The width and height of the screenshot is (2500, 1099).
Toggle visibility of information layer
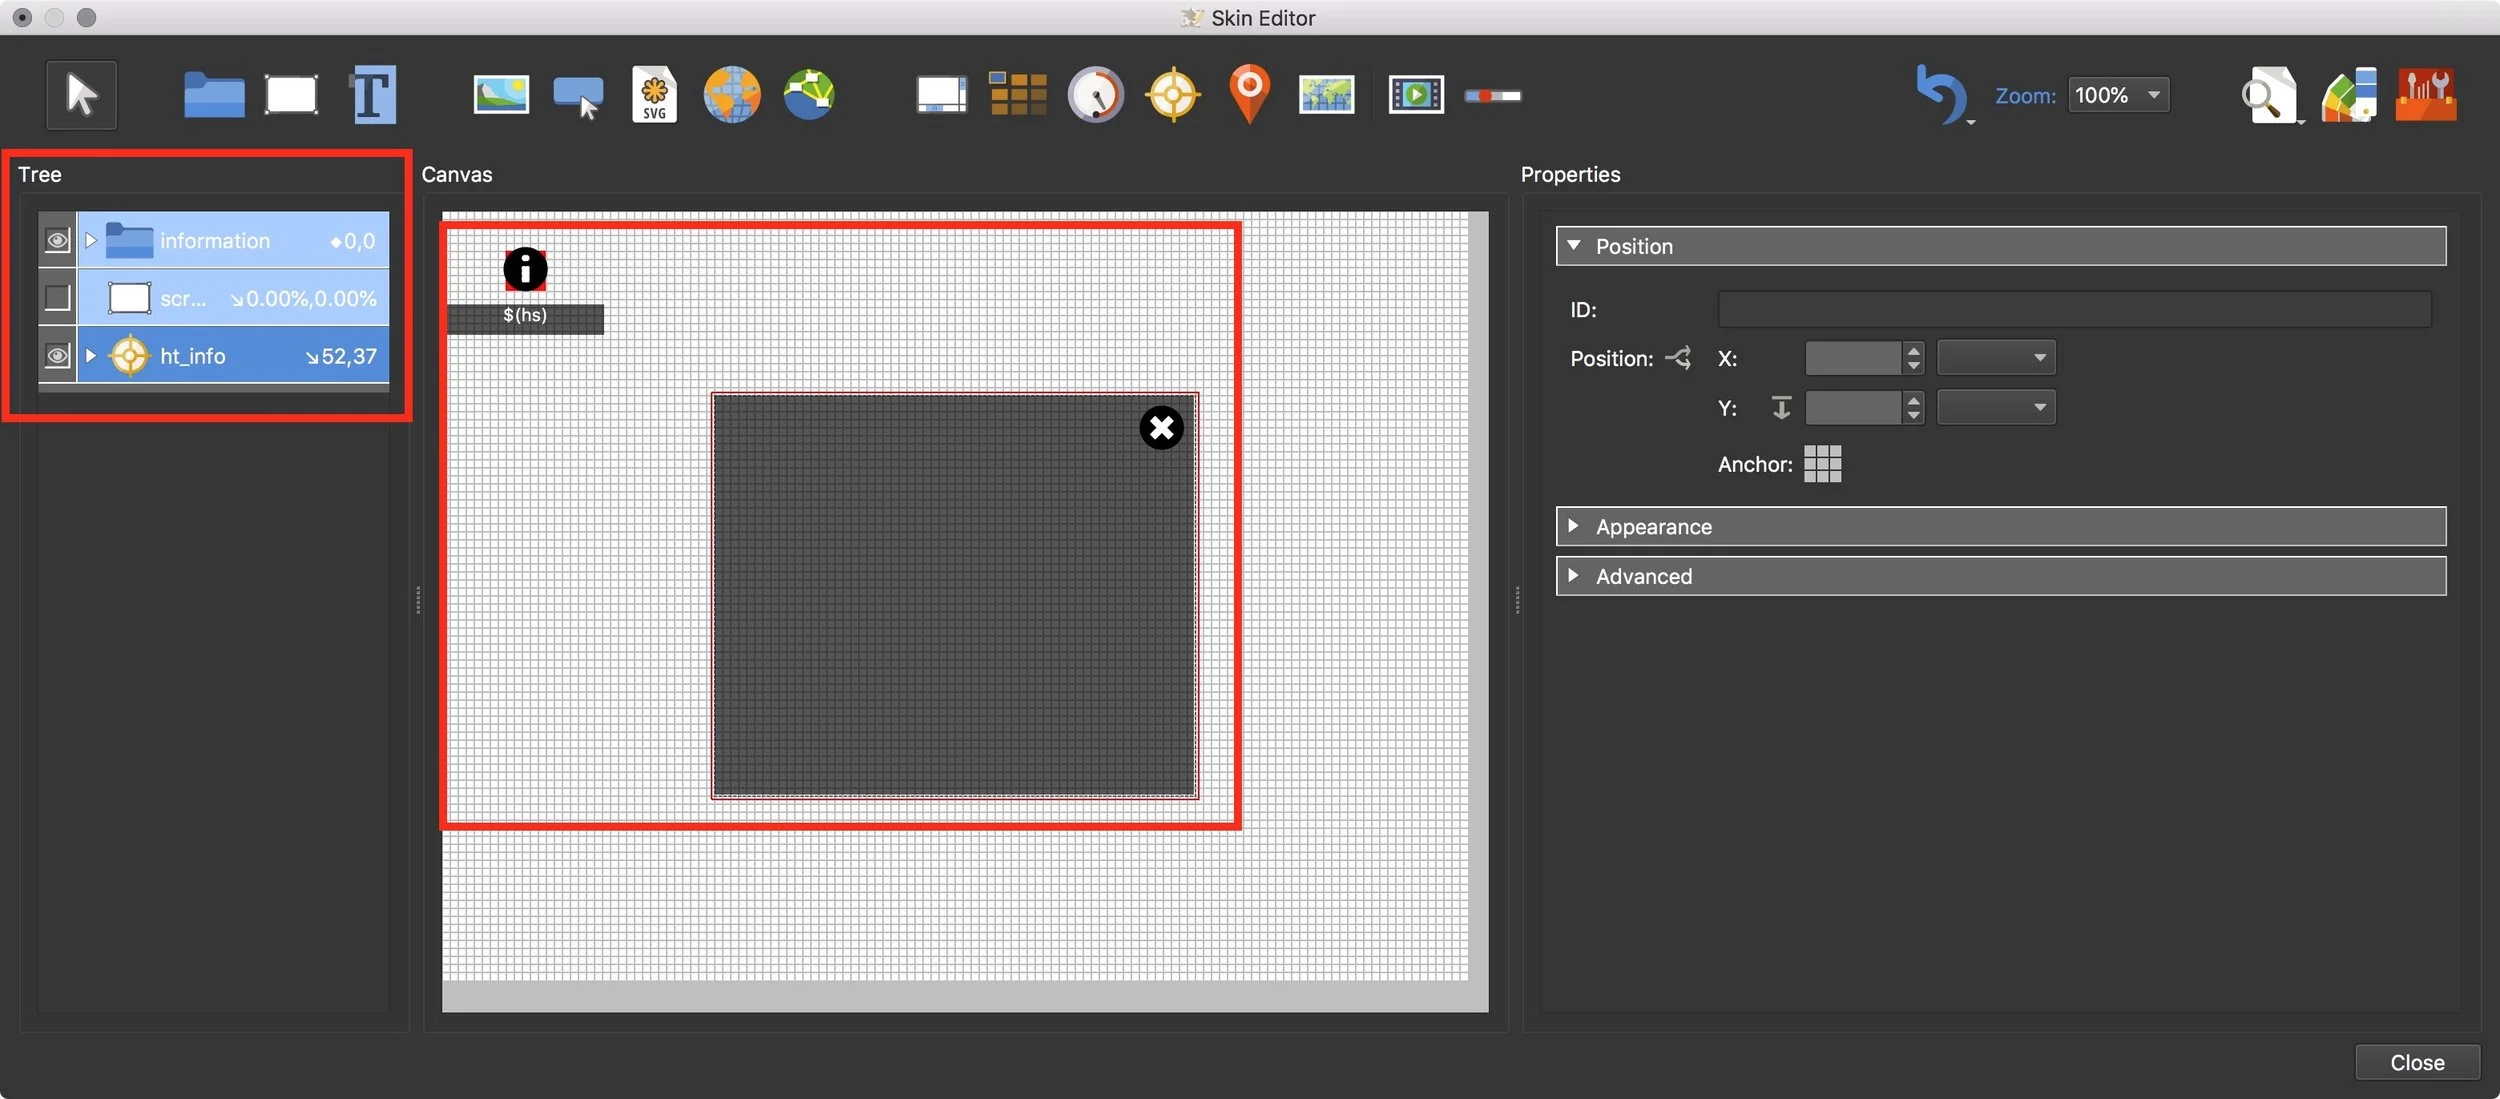57,241
